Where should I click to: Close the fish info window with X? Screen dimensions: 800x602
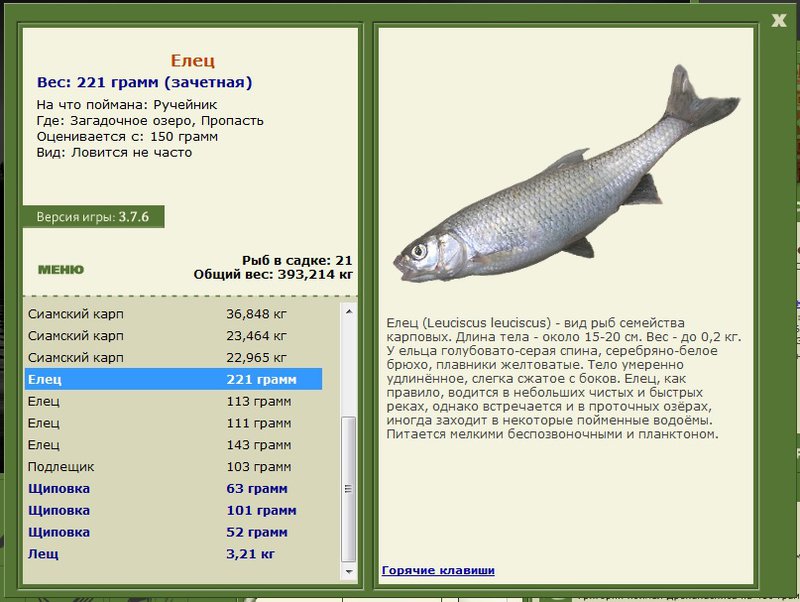779,20
